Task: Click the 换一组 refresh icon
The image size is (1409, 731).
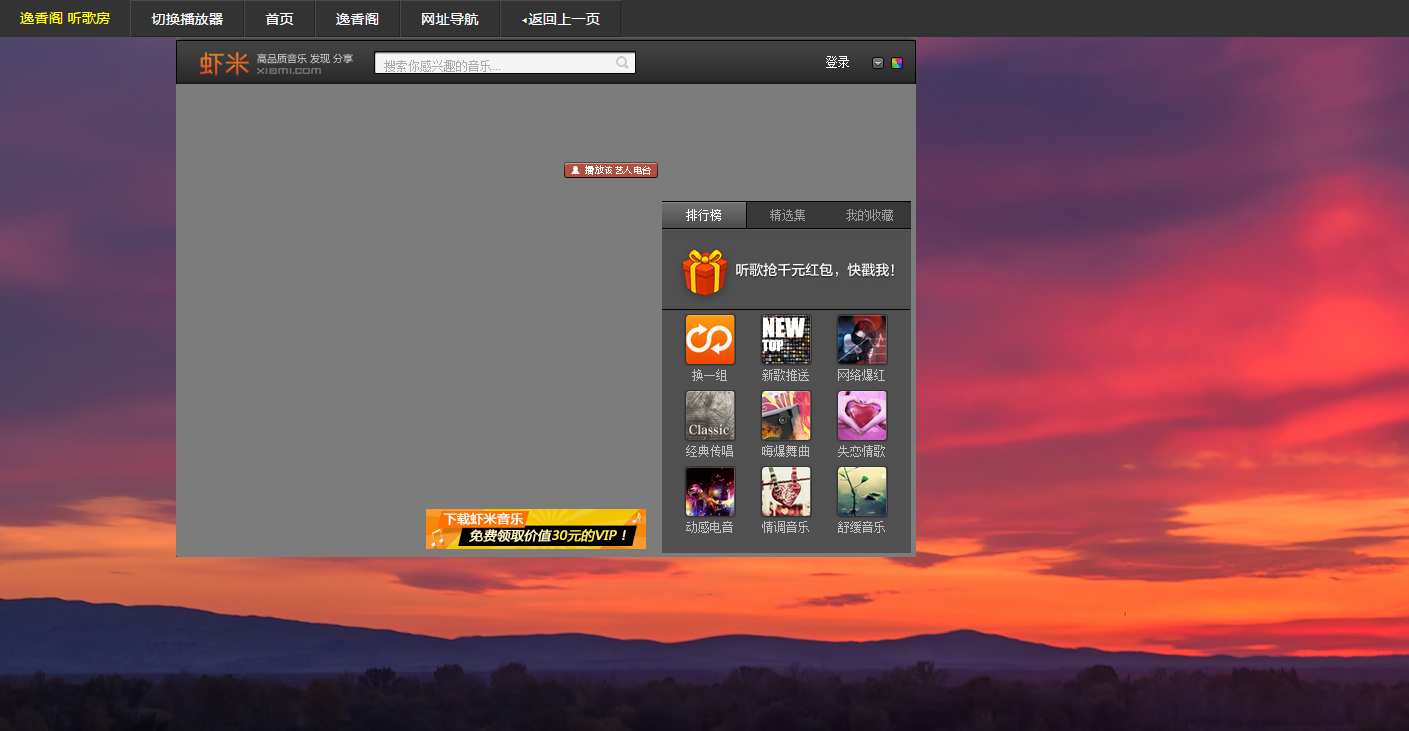Action: pyautogui.click(x=709, y=340)
